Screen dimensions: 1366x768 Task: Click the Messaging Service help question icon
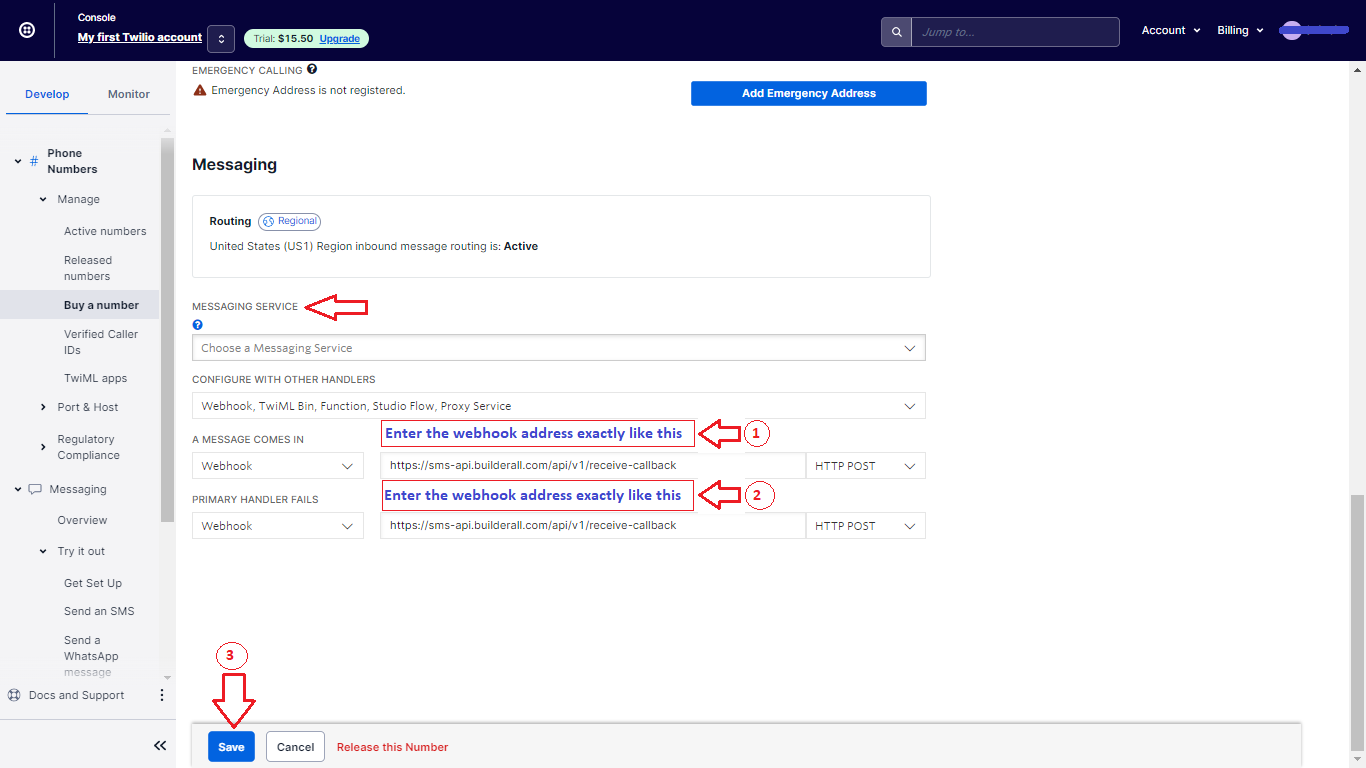tap(197, 325)
